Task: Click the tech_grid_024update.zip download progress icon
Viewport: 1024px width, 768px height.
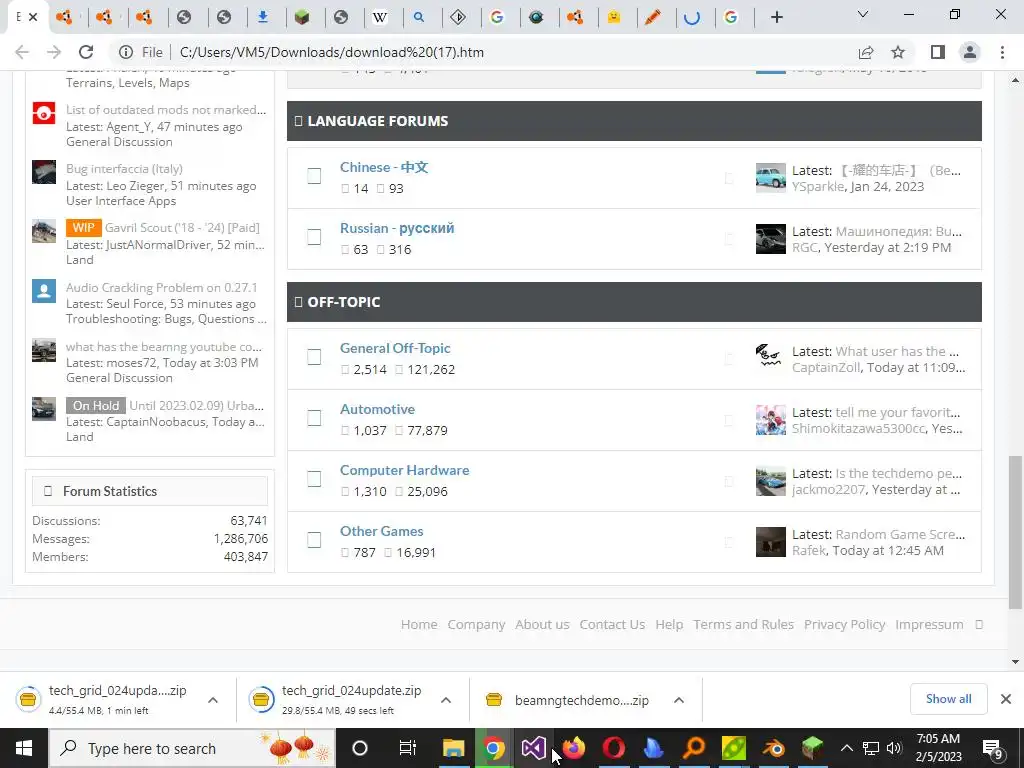Action: (x=261, y=700)
